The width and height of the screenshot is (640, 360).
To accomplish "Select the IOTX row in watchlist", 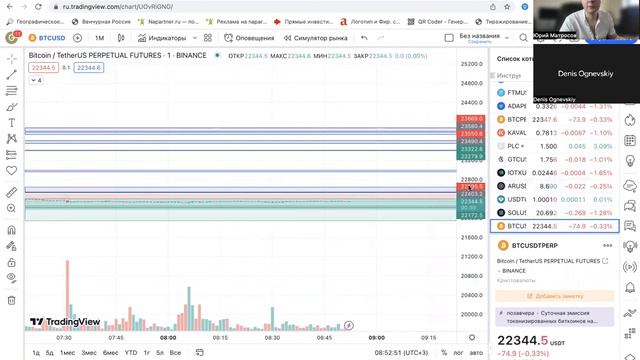I will [554, 173].
